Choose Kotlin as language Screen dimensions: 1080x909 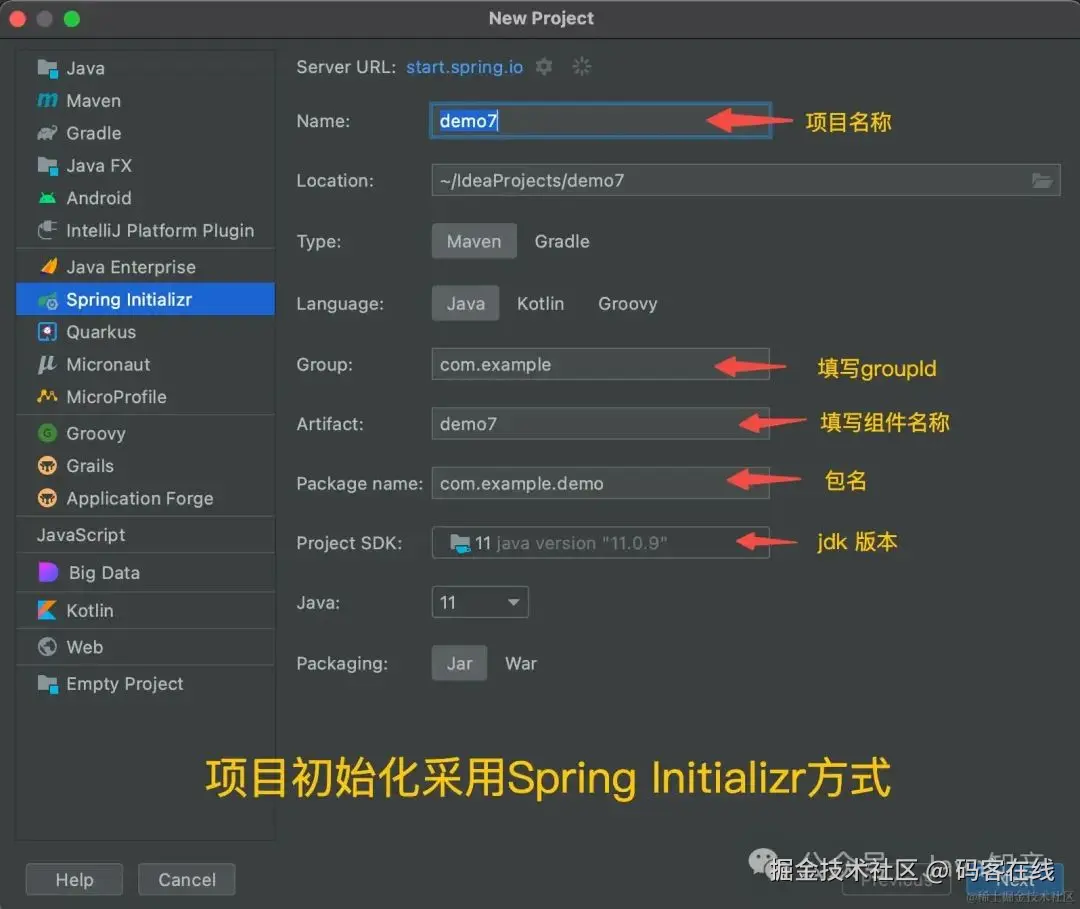click(541, 303)
